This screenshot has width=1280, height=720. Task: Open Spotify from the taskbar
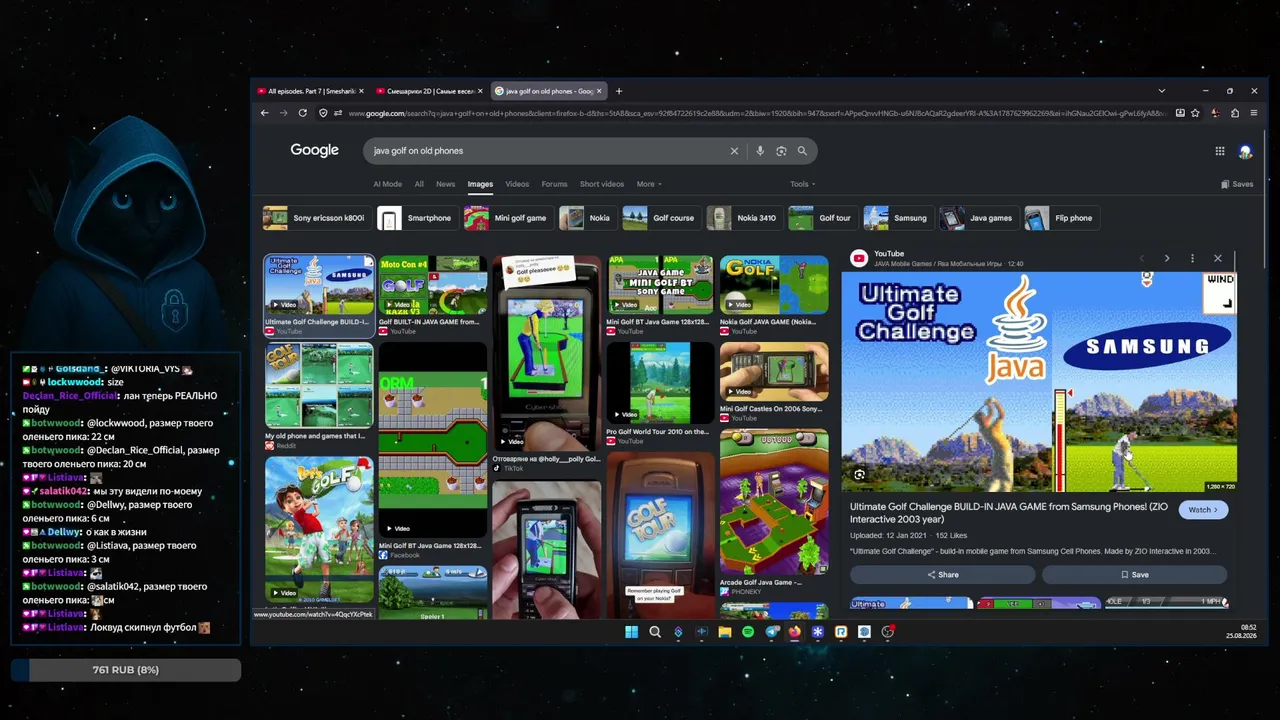(748, 632)
